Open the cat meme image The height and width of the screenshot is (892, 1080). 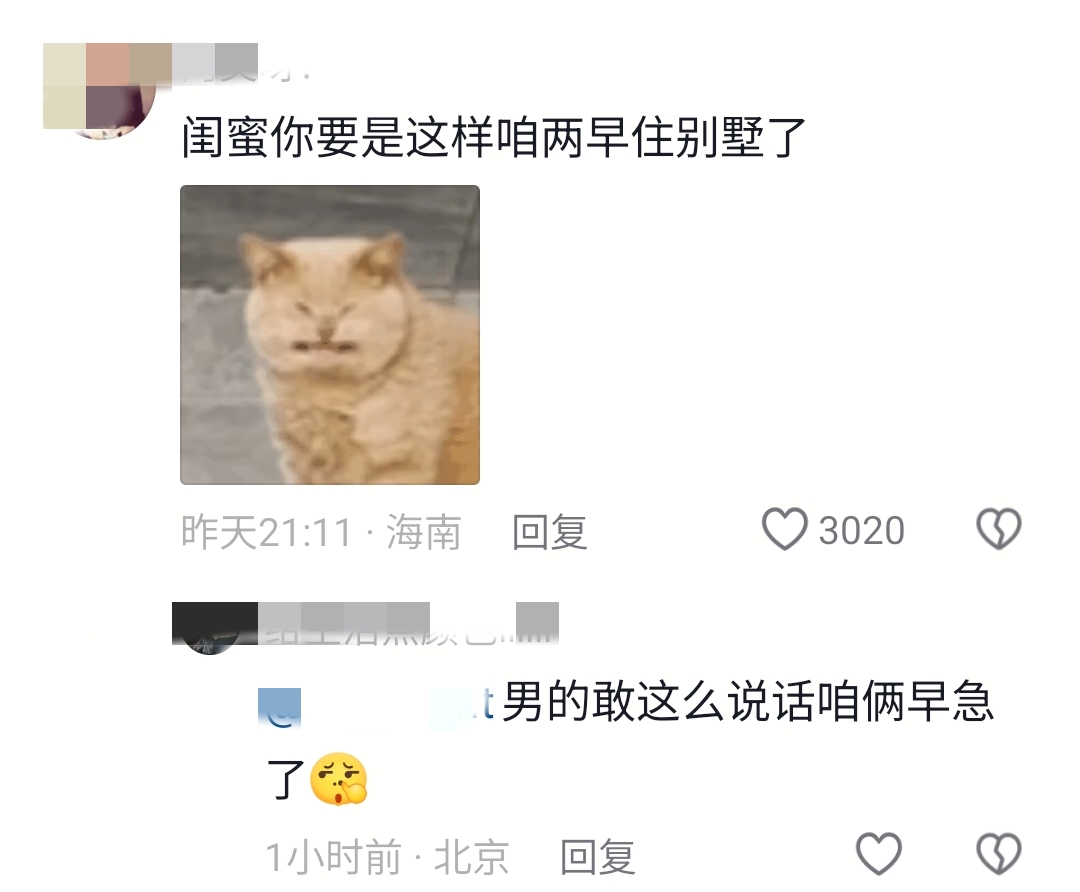(x=330, y=335)
